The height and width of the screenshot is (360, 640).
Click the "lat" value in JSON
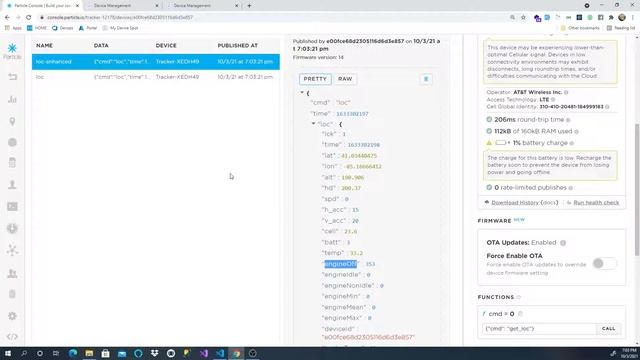click(x=359, y=156)
